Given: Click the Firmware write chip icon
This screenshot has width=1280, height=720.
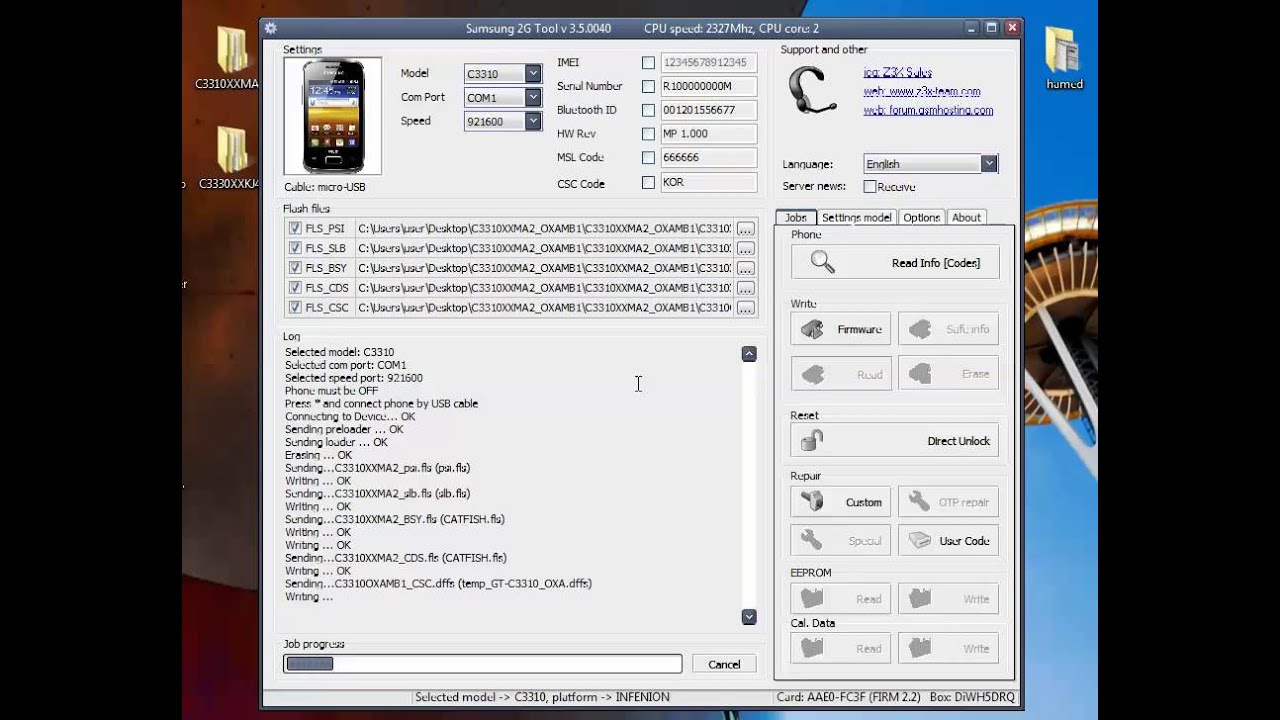Looking at the screenshot, I should coord(813,329).
